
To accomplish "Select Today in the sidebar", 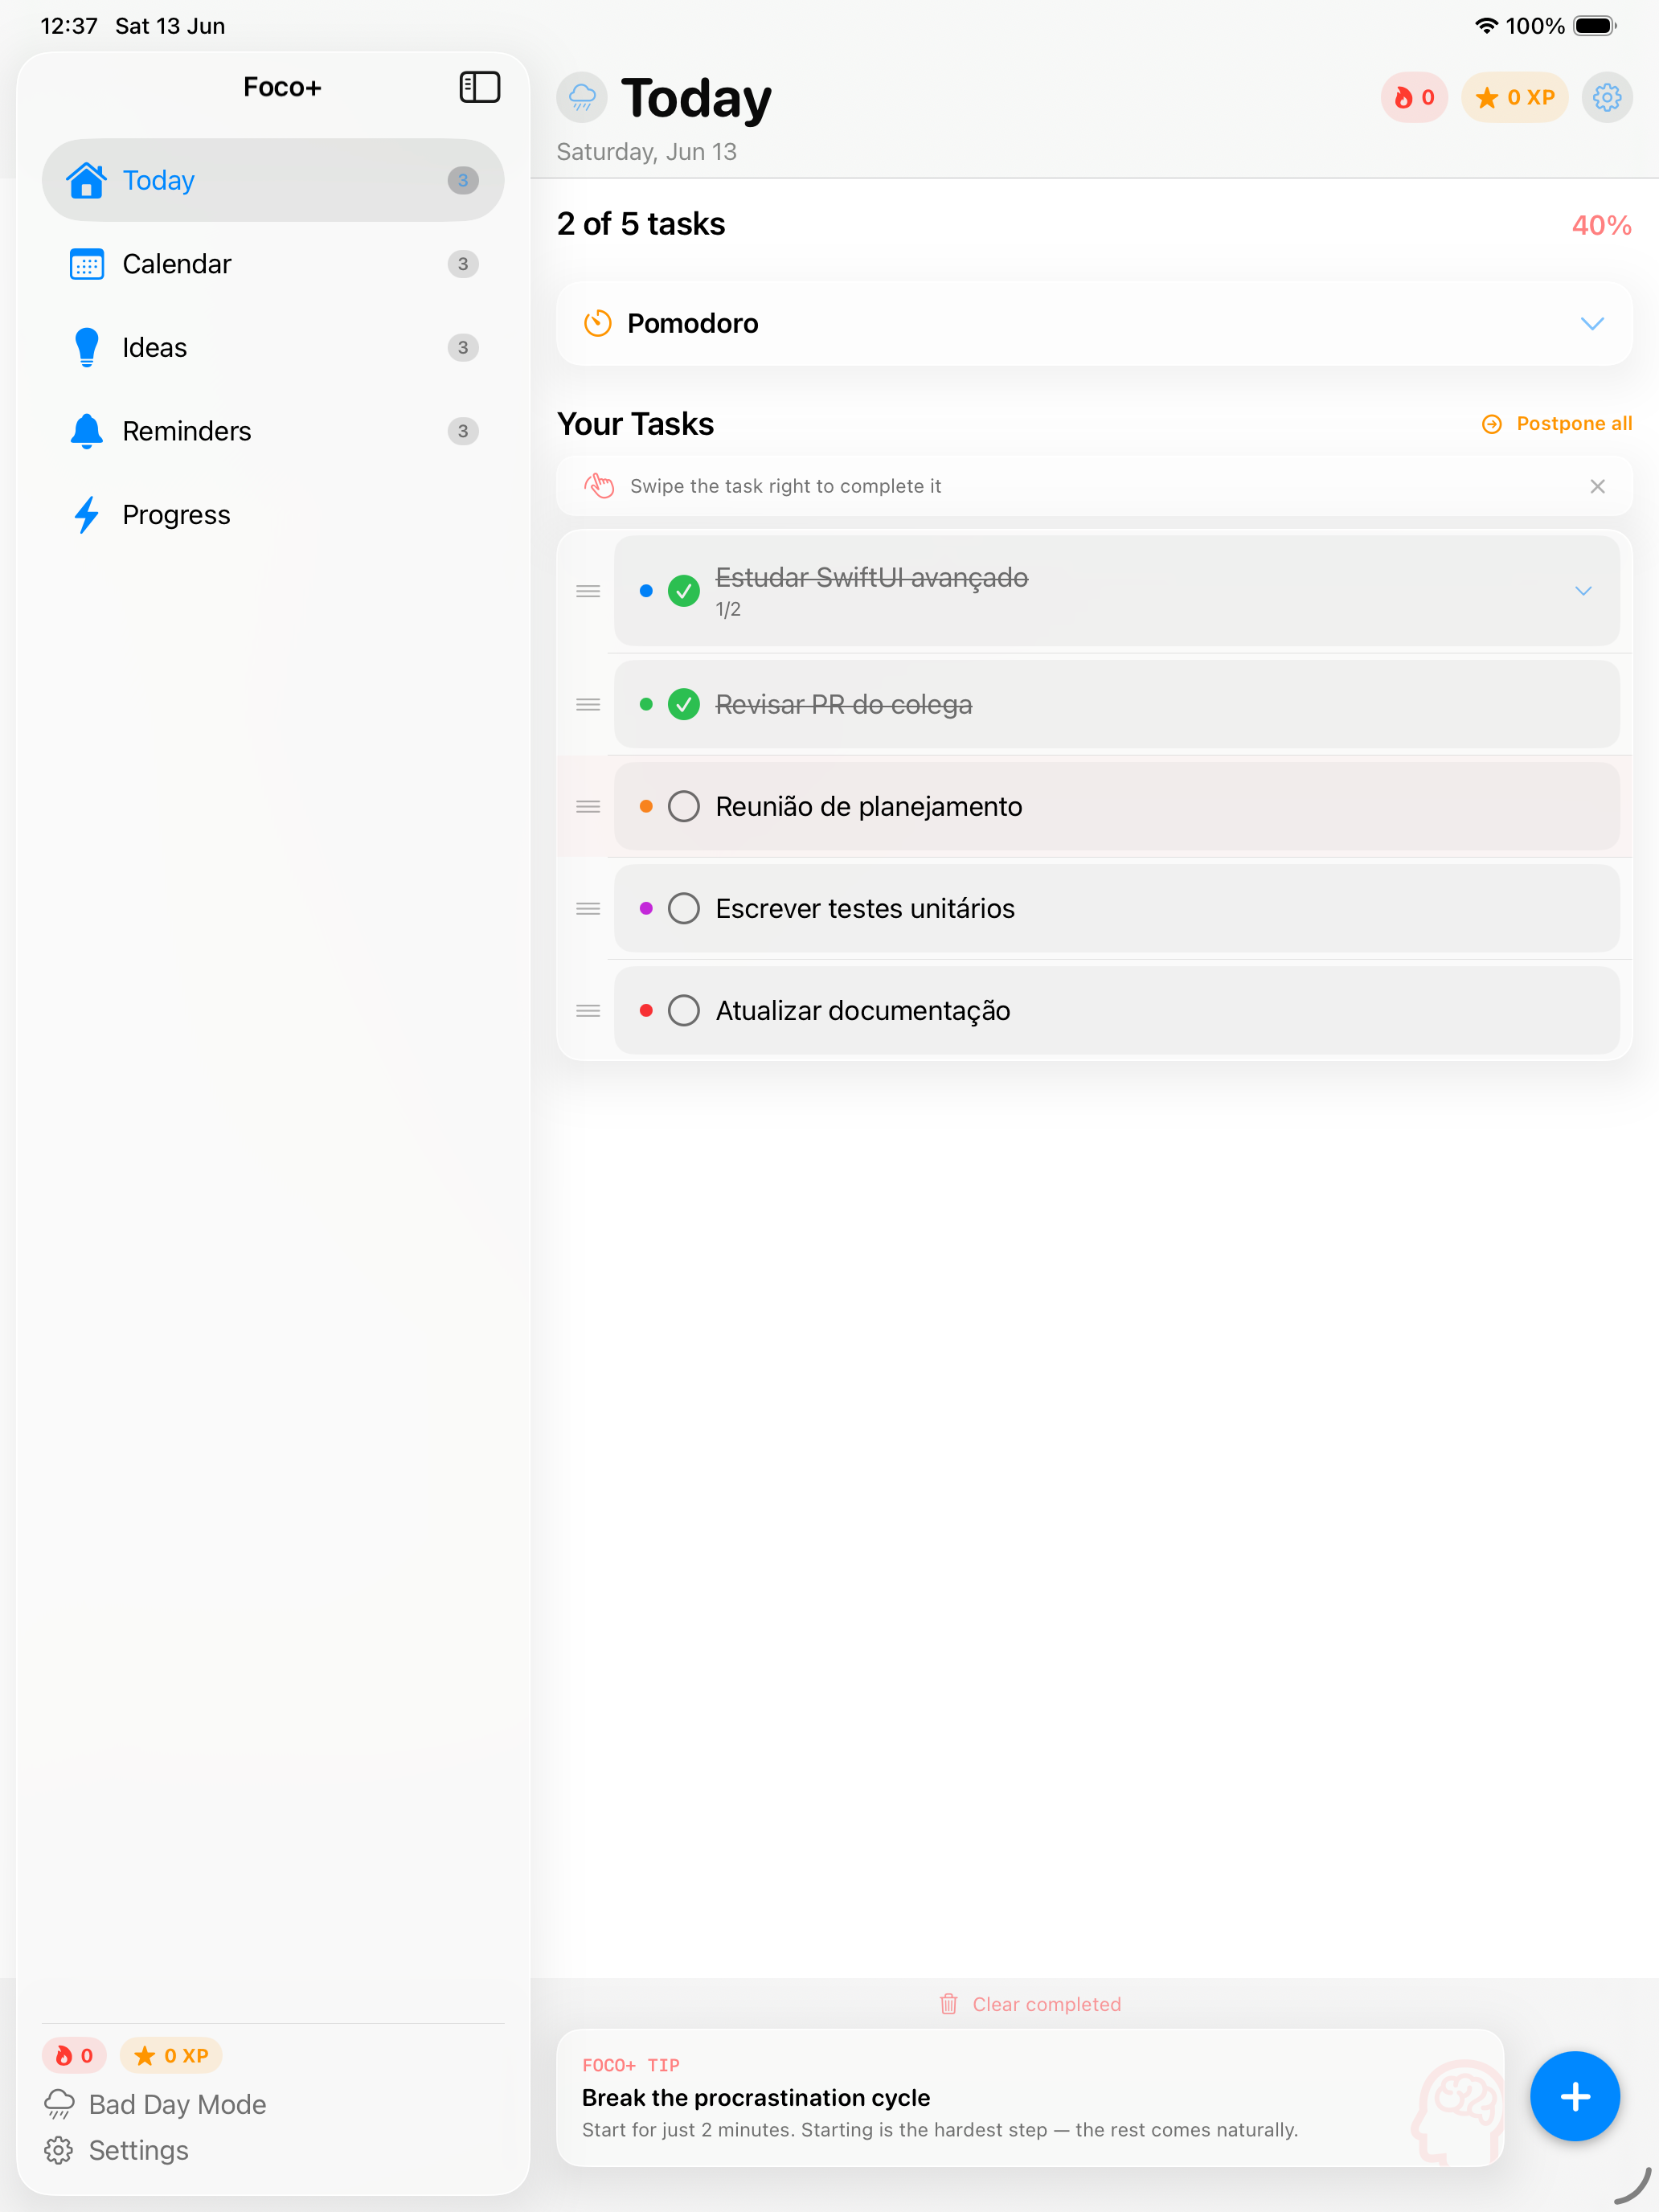I will pyautogui.click(x=273, y=180).
